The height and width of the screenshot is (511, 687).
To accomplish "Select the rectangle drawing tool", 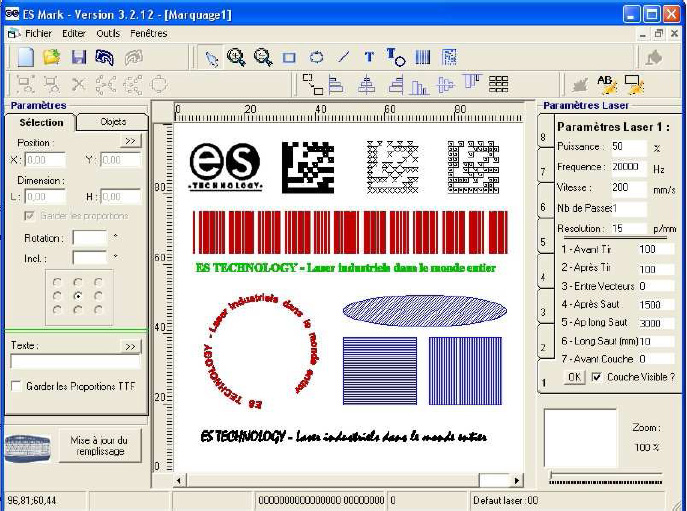I will click(x=289, y=57).
